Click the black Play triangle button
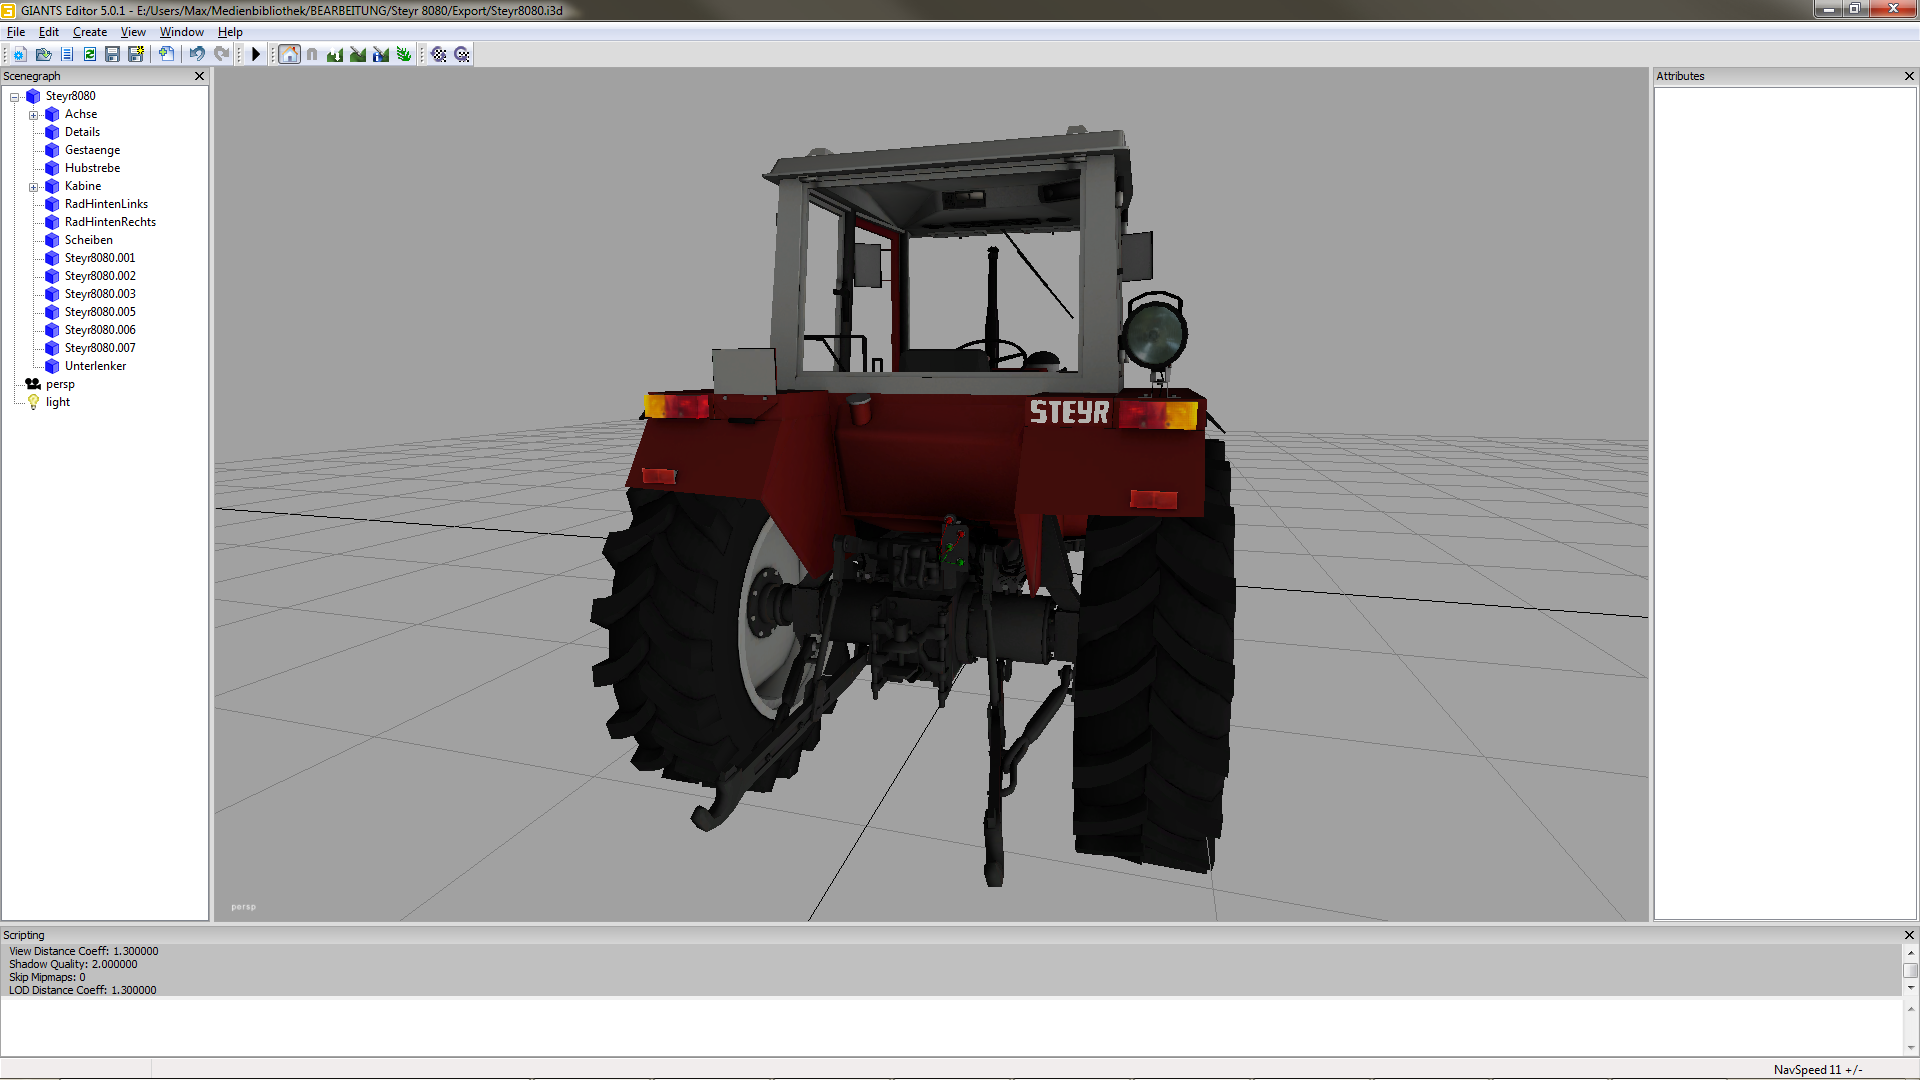This screenshot has height=1080, width=1920. 256,54
